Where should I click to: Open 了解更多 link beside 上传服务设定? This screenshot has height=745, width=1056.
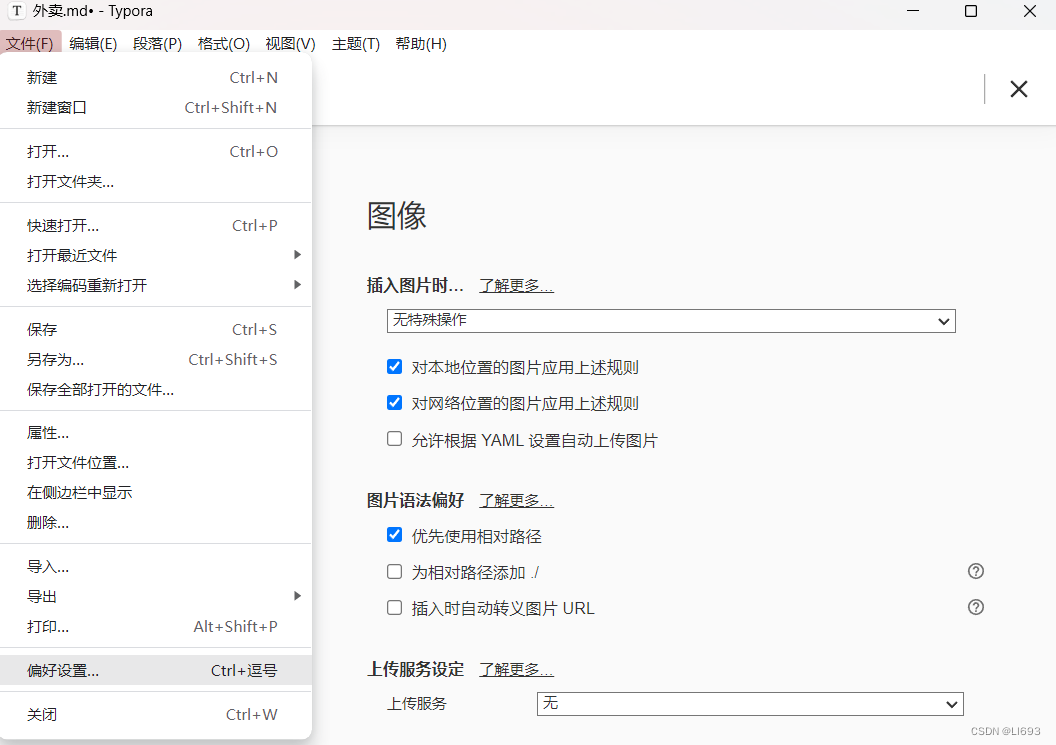(516, 670)
